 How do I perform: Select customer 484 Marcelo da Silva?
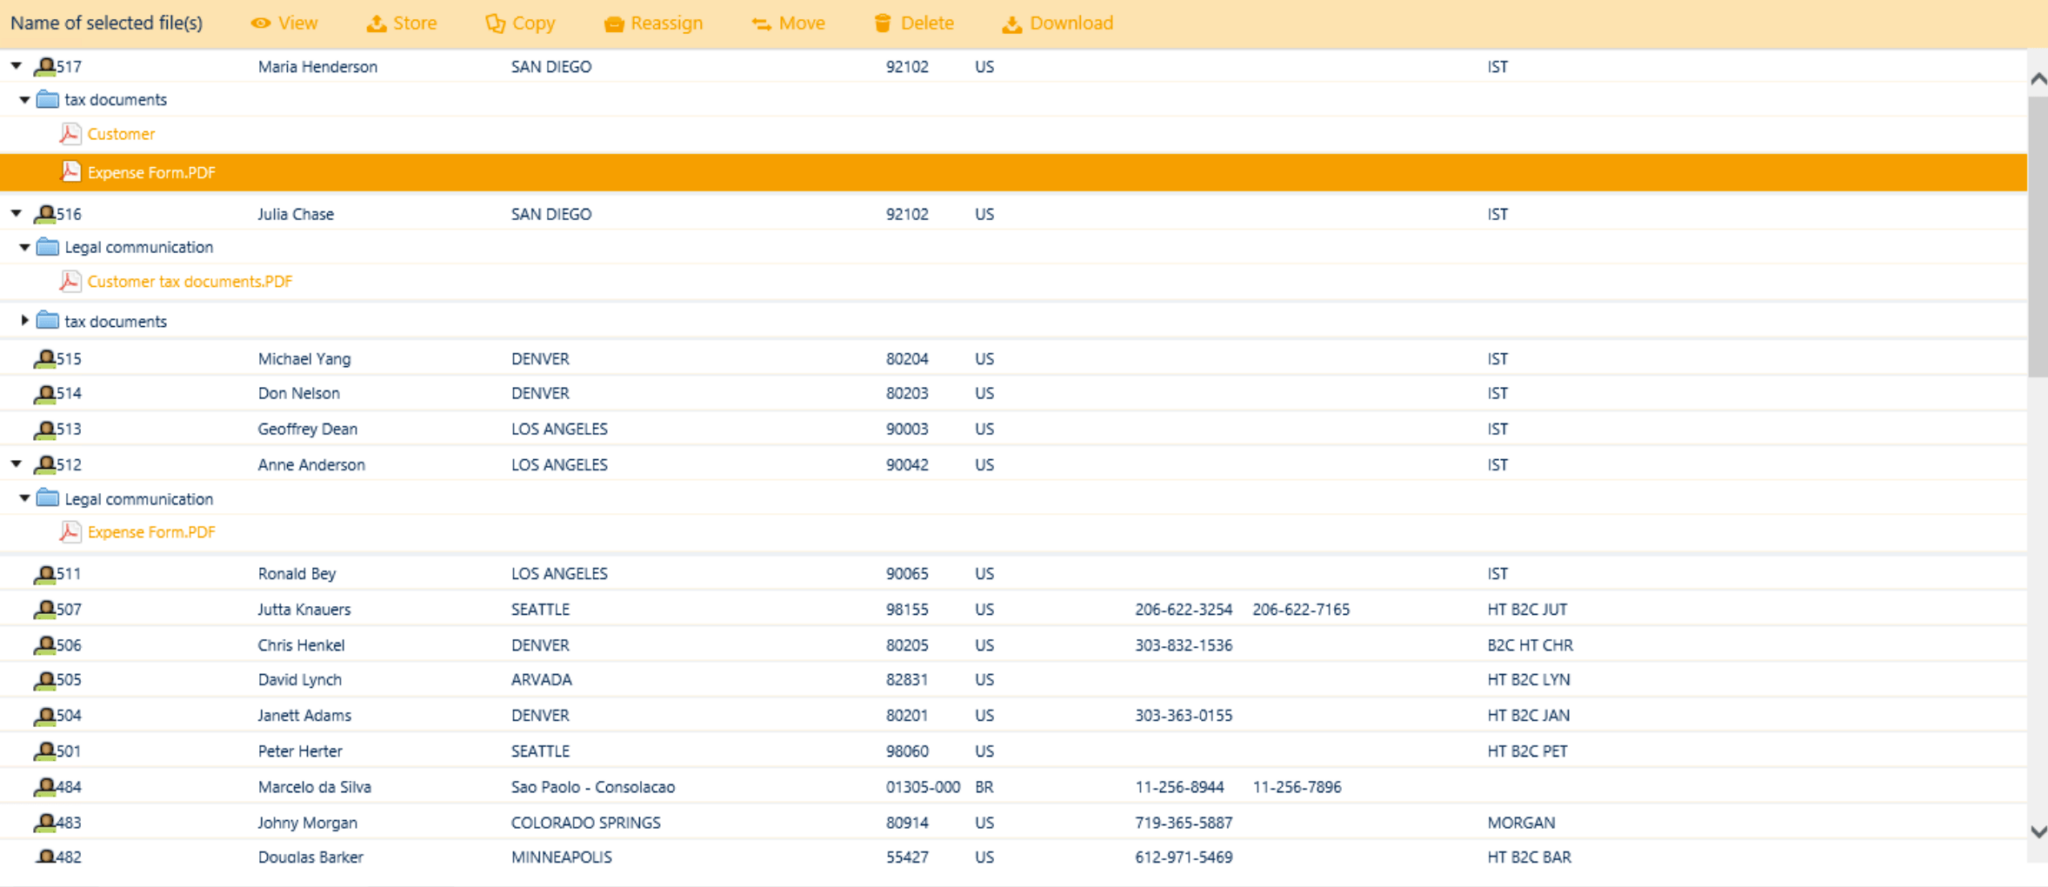(314, 787)
